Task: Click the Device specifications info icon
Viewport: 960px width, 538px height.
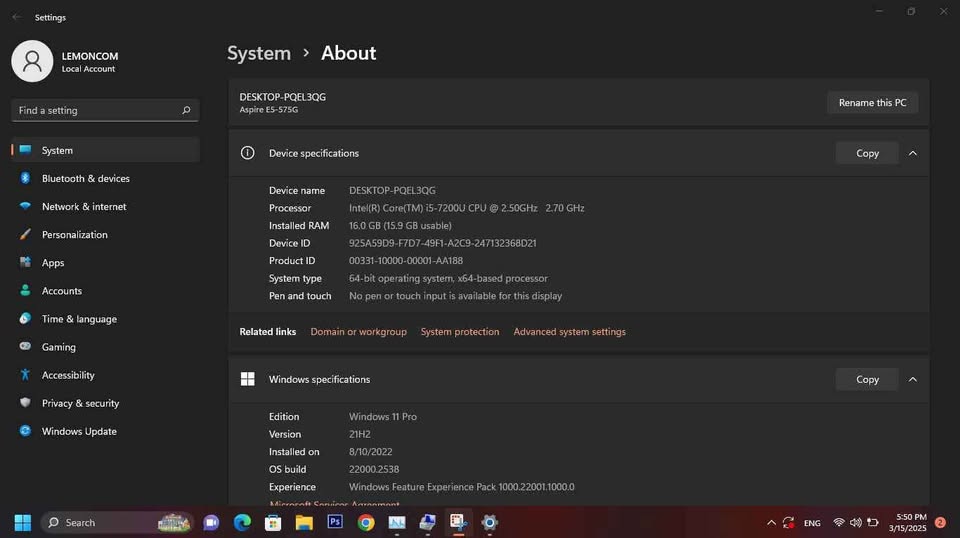Action: 247,153
